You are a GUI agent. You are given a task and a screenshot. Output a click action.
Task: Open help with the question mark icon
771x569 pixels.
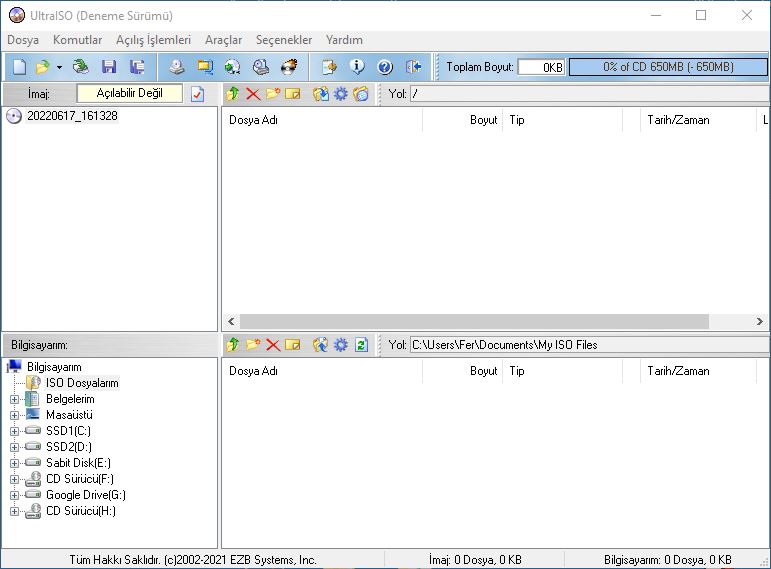coord(385,67)
